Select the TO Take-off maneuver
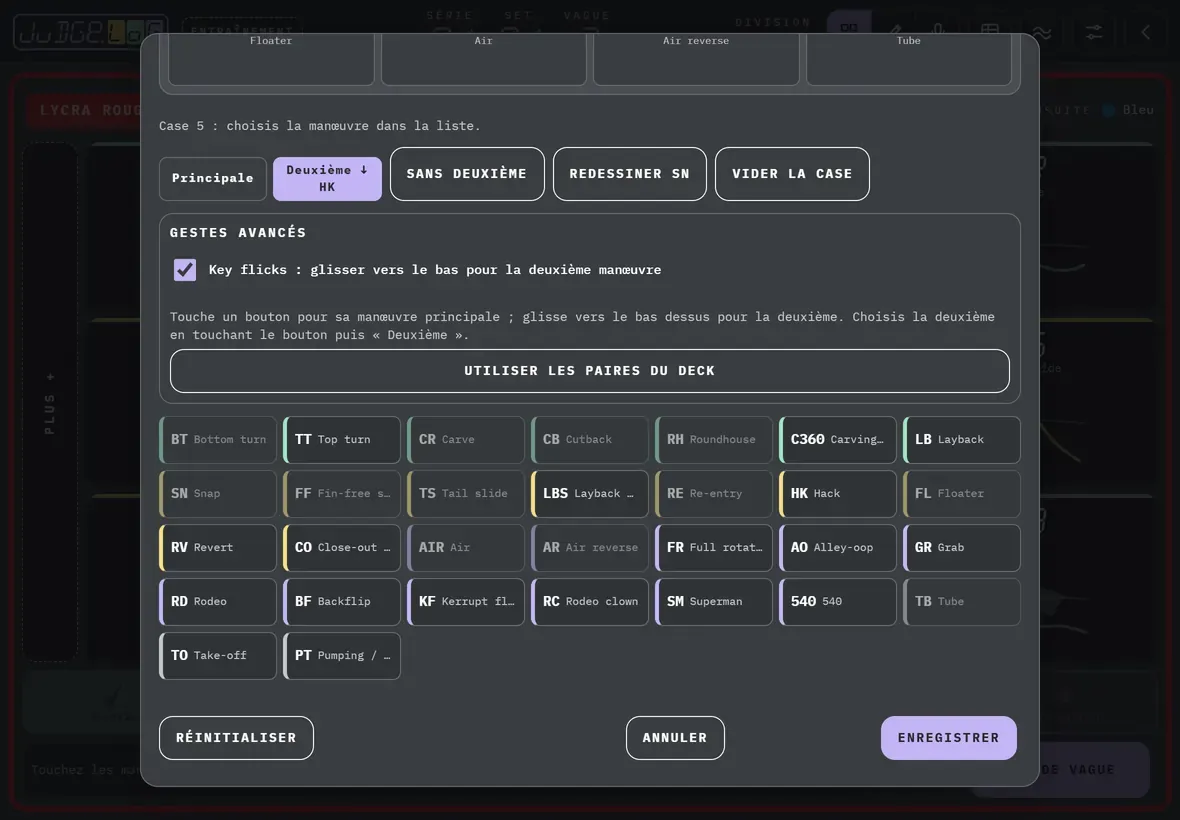The image size is (1180, 820). point(218,656)
